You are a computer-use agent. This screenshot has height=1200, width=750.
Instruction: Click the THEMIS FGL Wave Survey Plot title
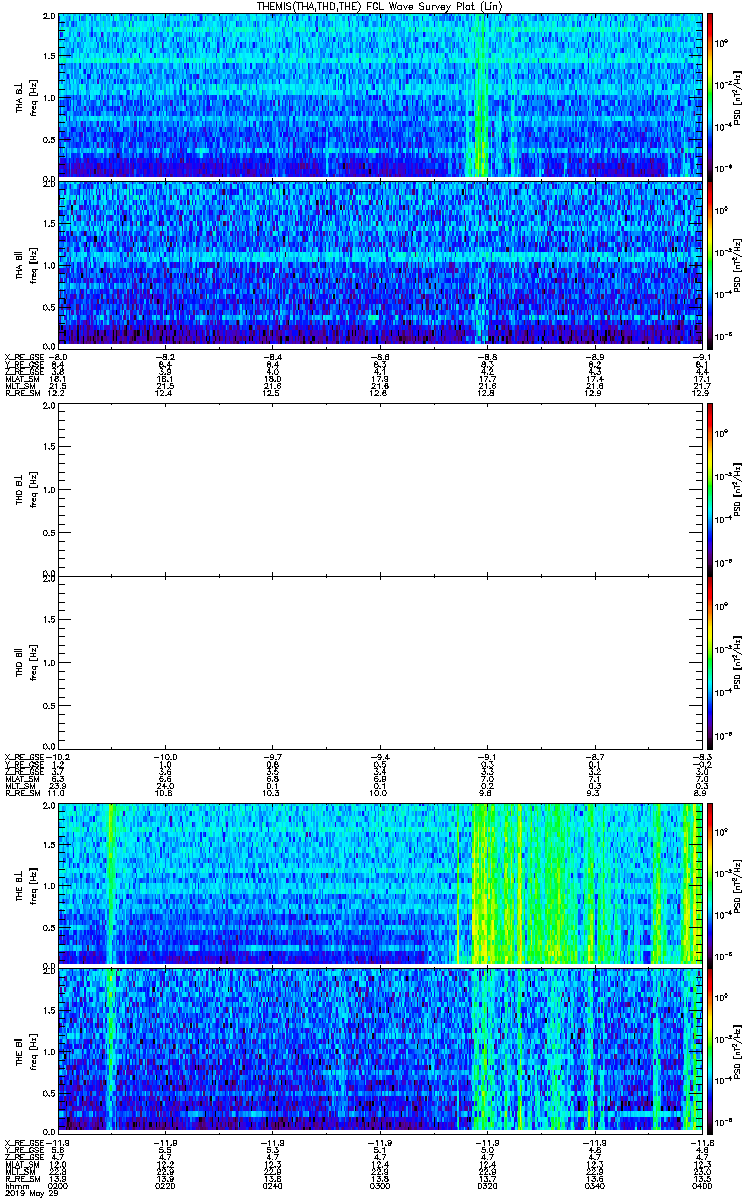[x=378, y=6]
